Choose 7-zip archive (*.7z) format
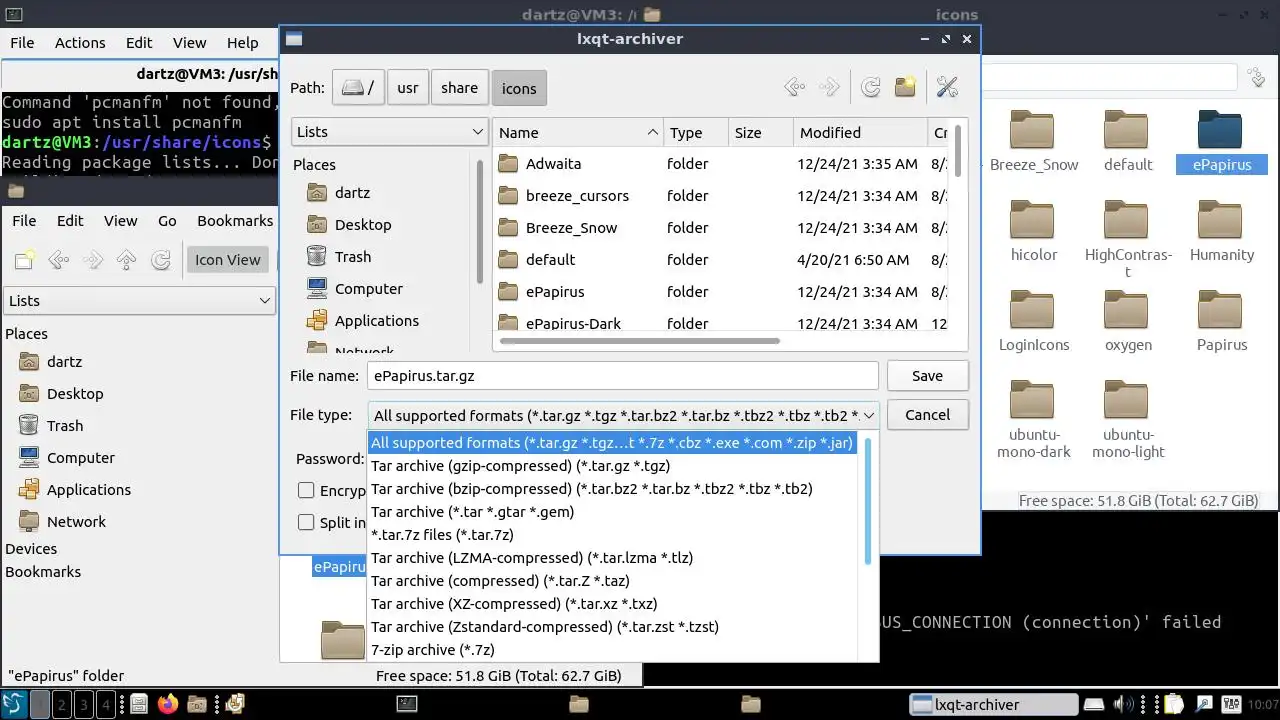This screenshot has width=1280, height=720. click(x=612, y=650)
